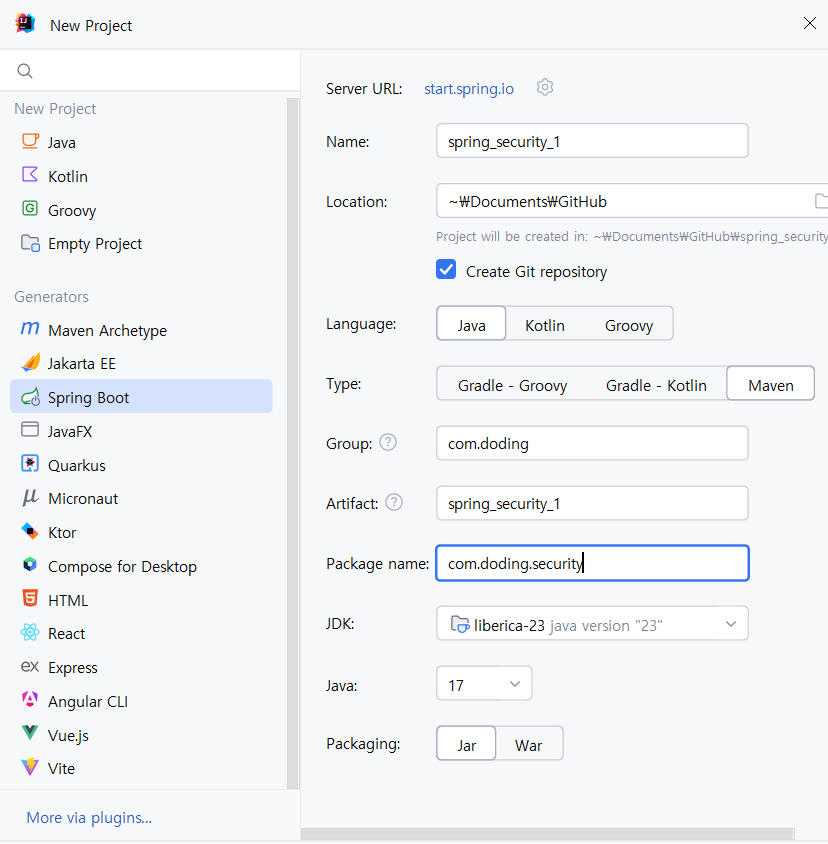The width and height of the screenshot is (828, 844).
Task: Focus the project type search field
Action: [150, 71]
